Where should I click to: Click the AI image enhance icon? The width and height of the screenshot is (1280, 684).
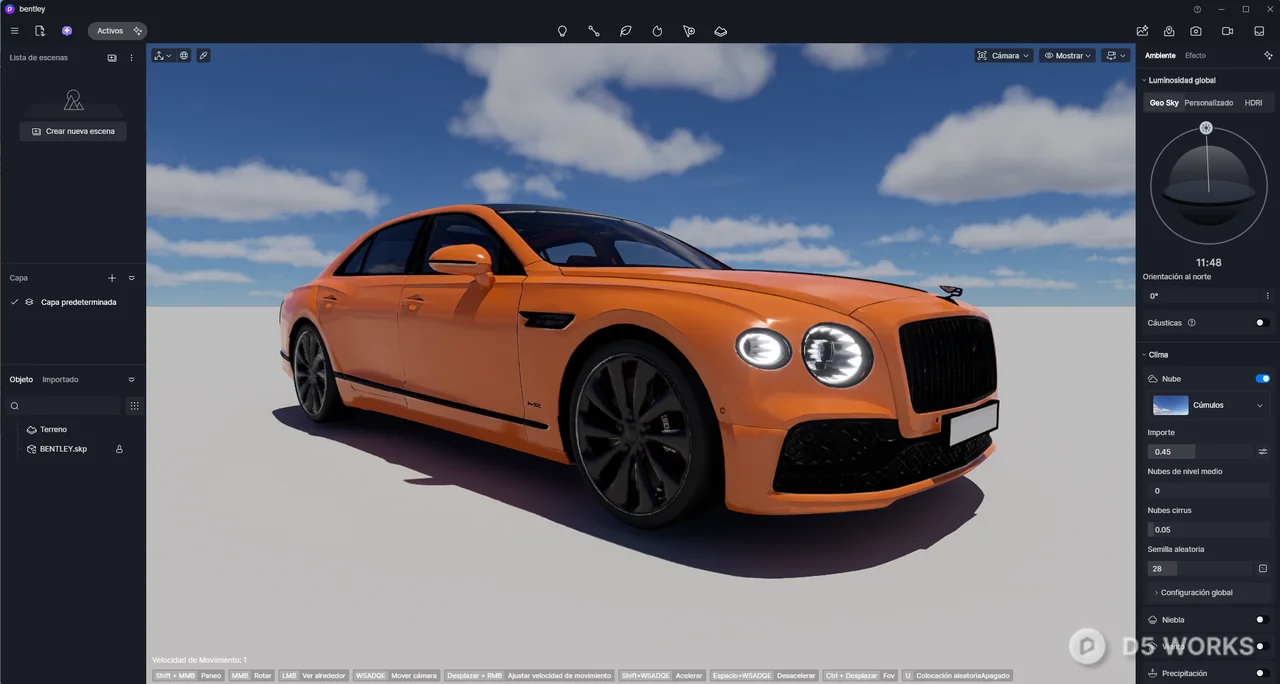pyautogui.click(x=1143, y=31)
